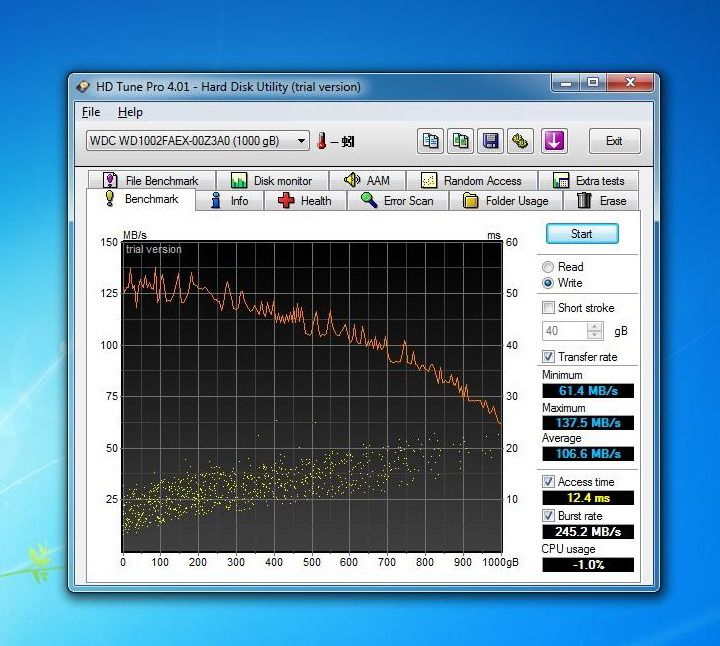
Task: Close the HD Tune Pro window
Action: (x=630, y=83)
